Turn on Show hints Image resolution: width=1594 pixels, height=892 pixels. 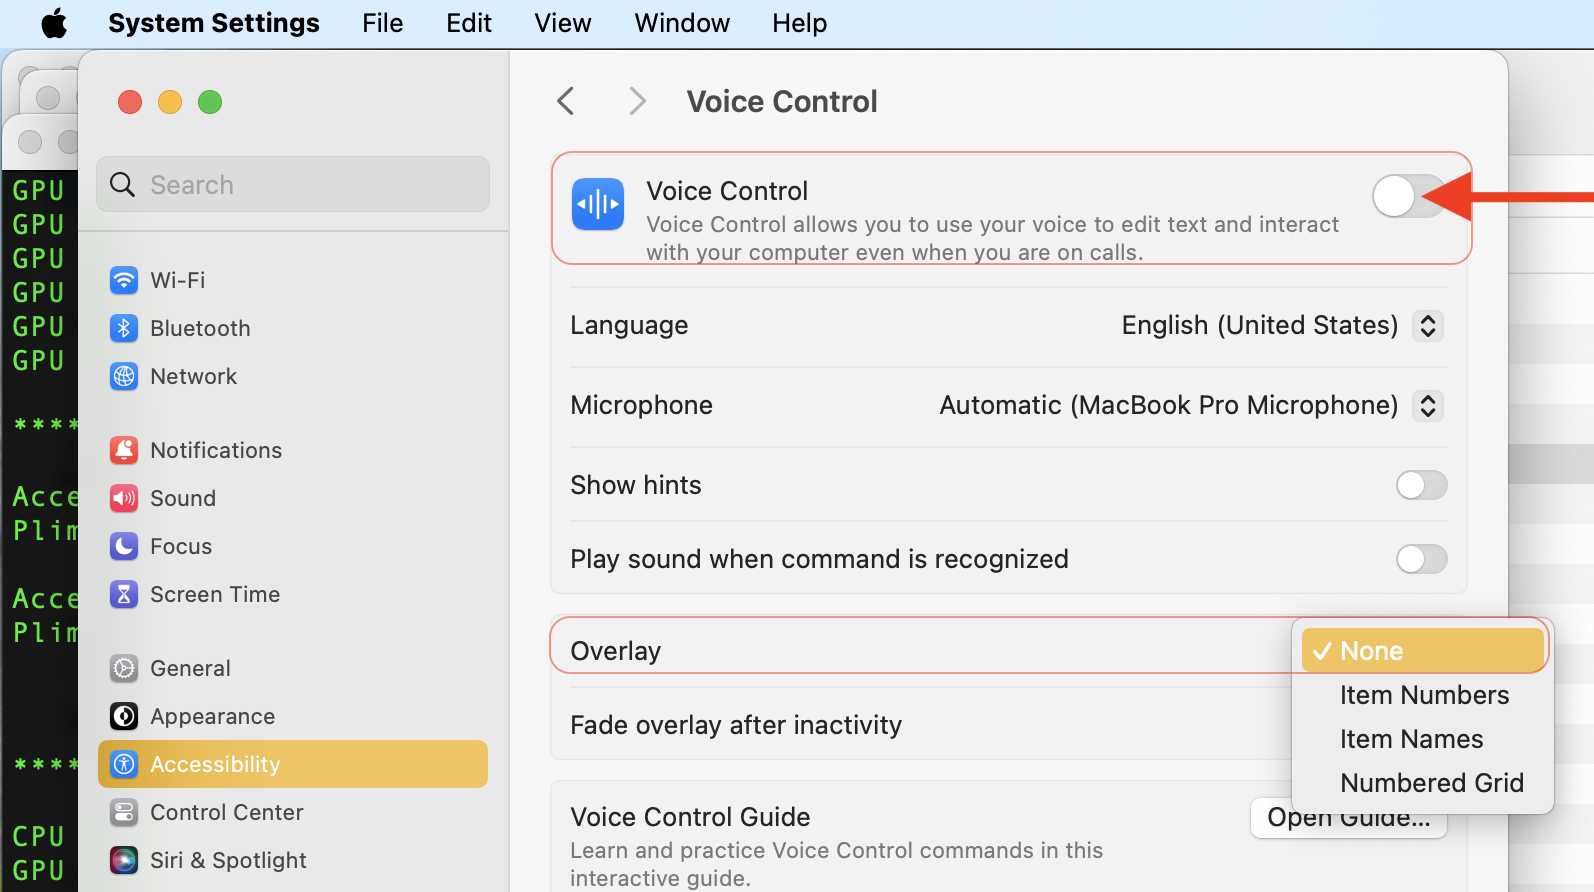1421,485
